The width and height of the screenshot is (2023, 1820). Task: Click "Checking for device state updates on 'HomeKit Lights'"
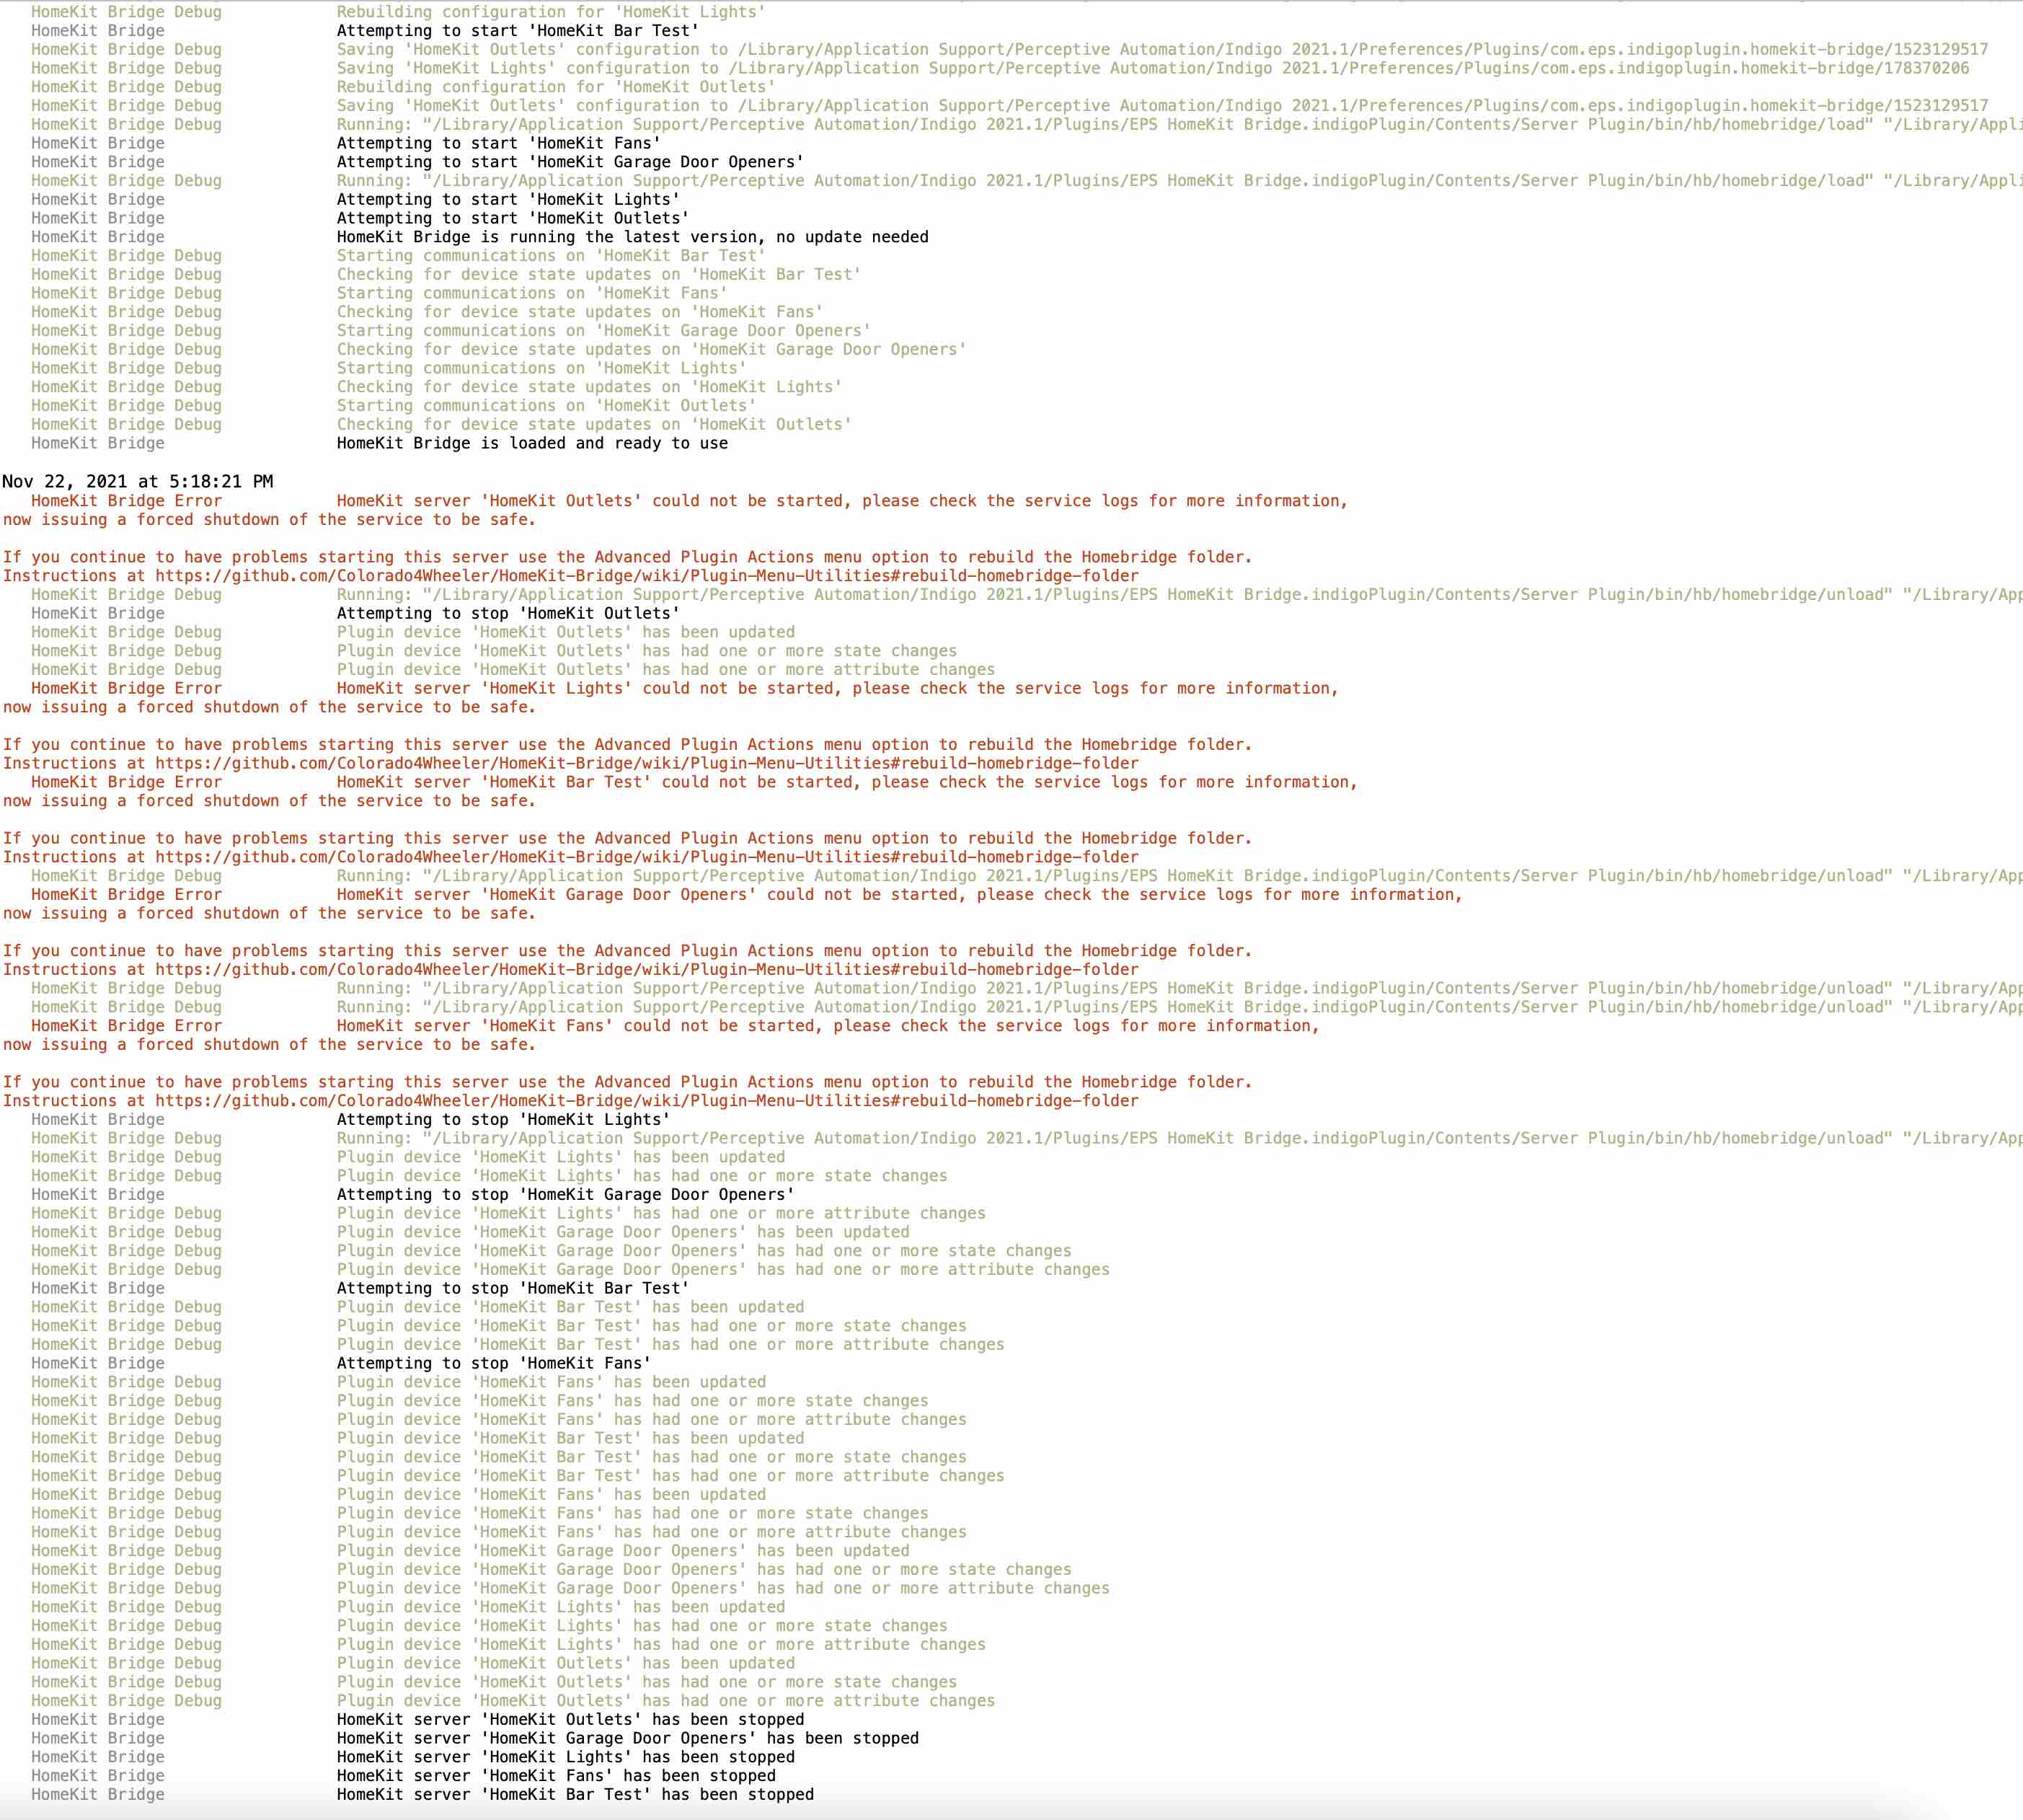[x=589, y=387]
